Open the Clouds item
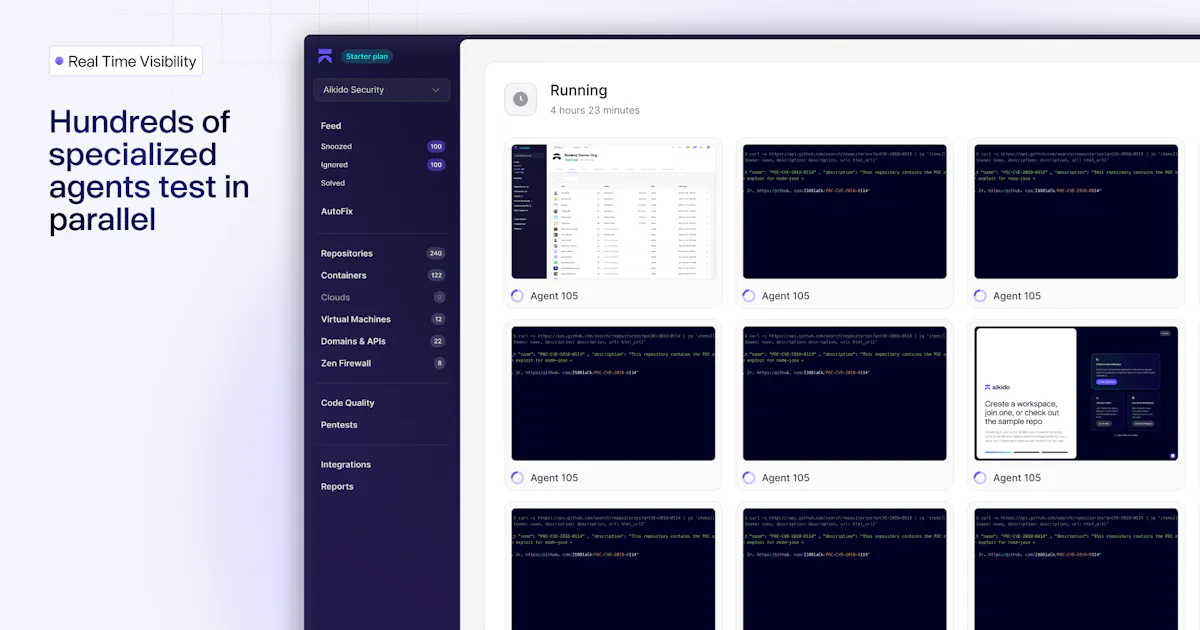The width and height of the screenshot is (1200, 630). 335,297
